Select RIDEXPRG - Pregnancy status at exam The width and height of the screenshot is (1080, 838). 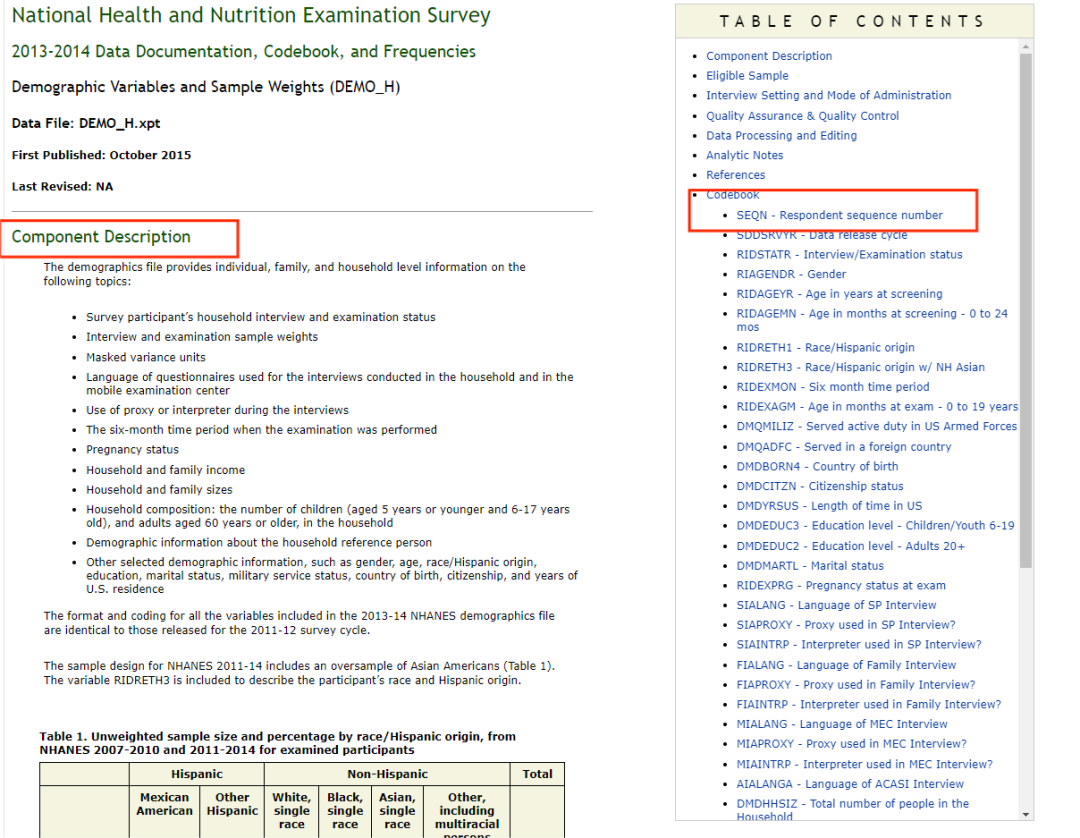pyautogui.click(x=841, y=585)
